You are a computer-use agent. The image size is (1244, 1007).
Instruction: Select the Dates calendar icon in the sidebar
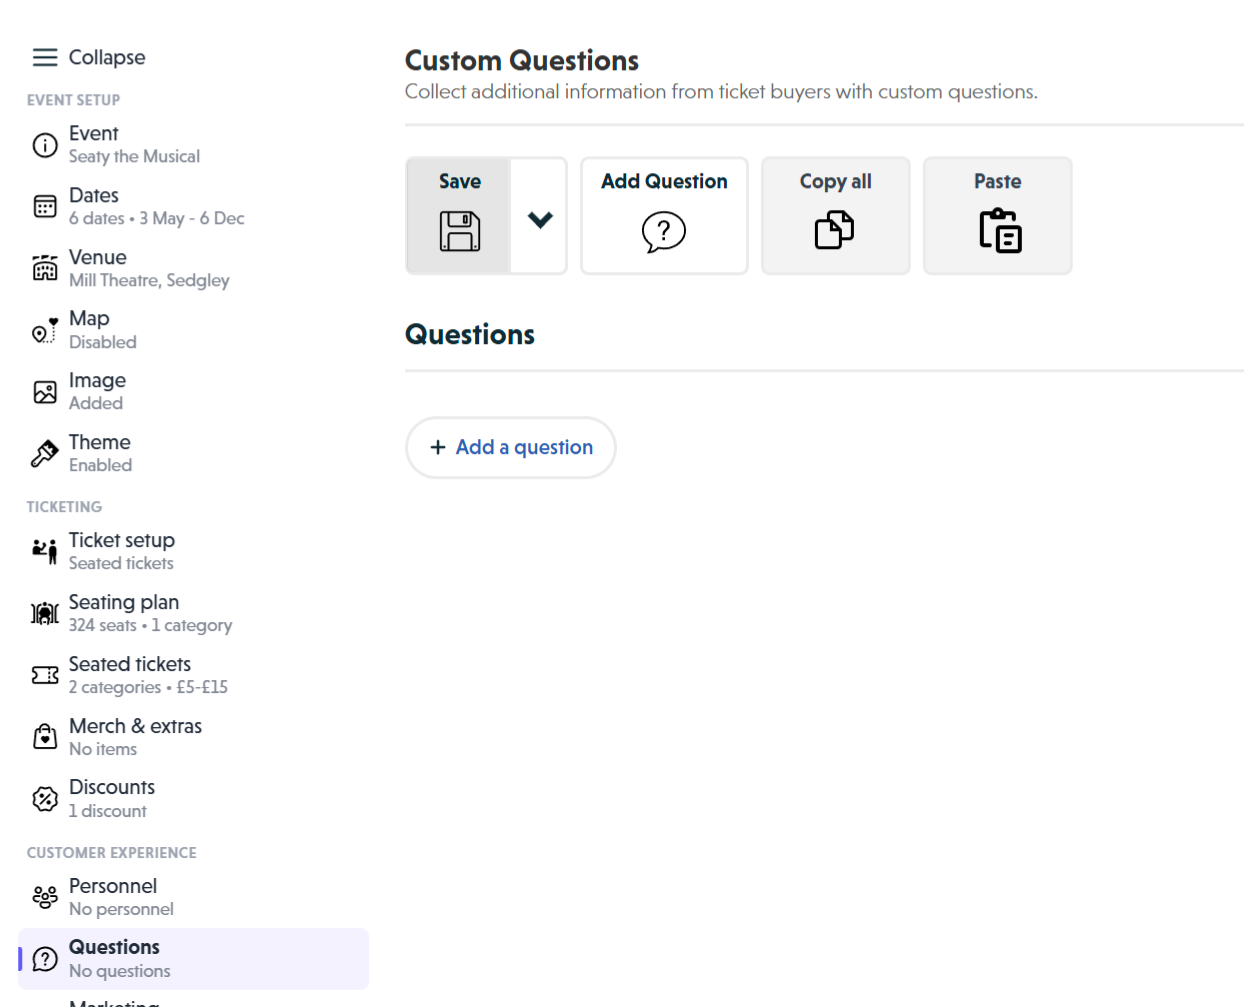click(x=45, y=206)
